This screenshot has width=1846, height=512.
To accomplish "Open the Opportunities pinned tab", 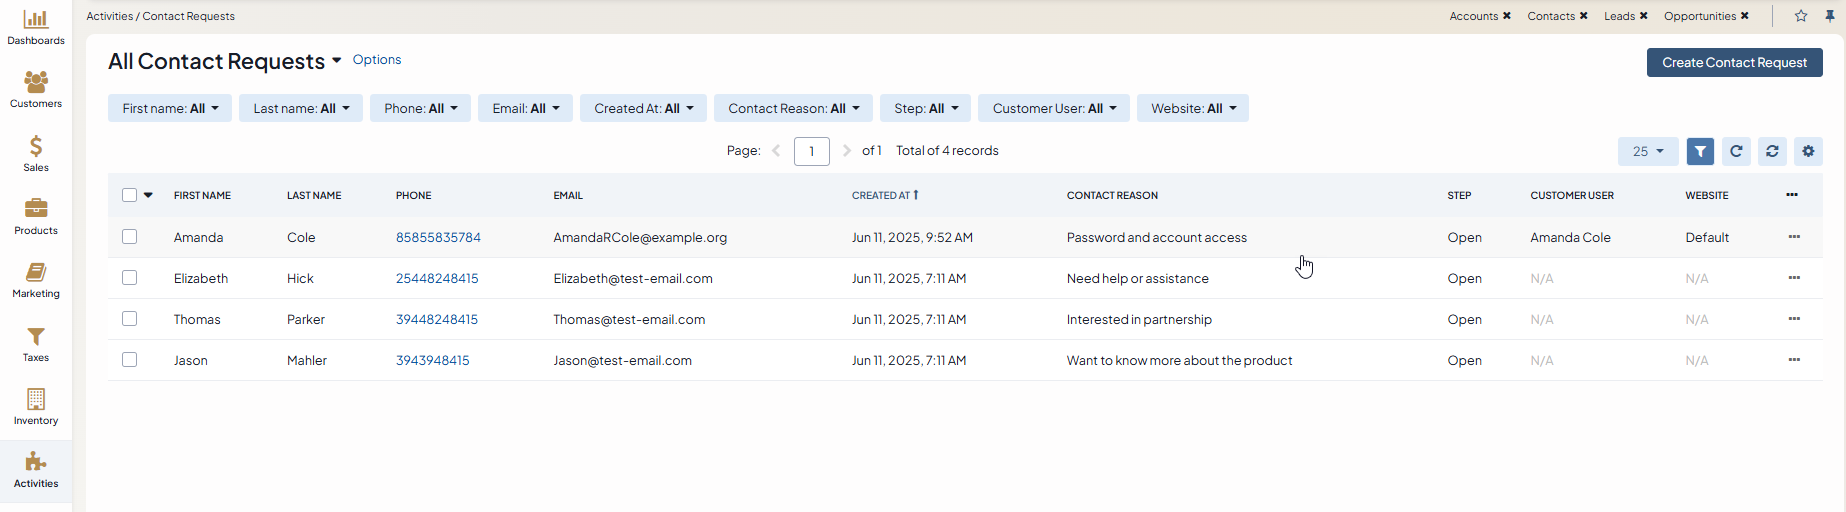I will 1699,16.
